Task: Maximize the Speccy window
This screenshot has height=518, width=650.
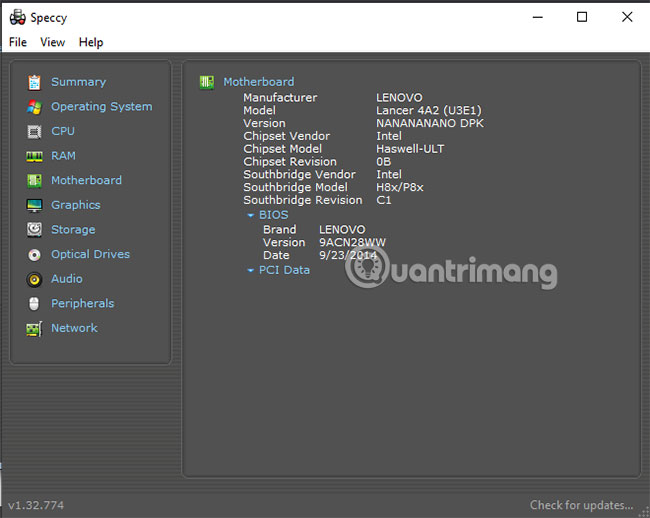Action: [582, 17]
